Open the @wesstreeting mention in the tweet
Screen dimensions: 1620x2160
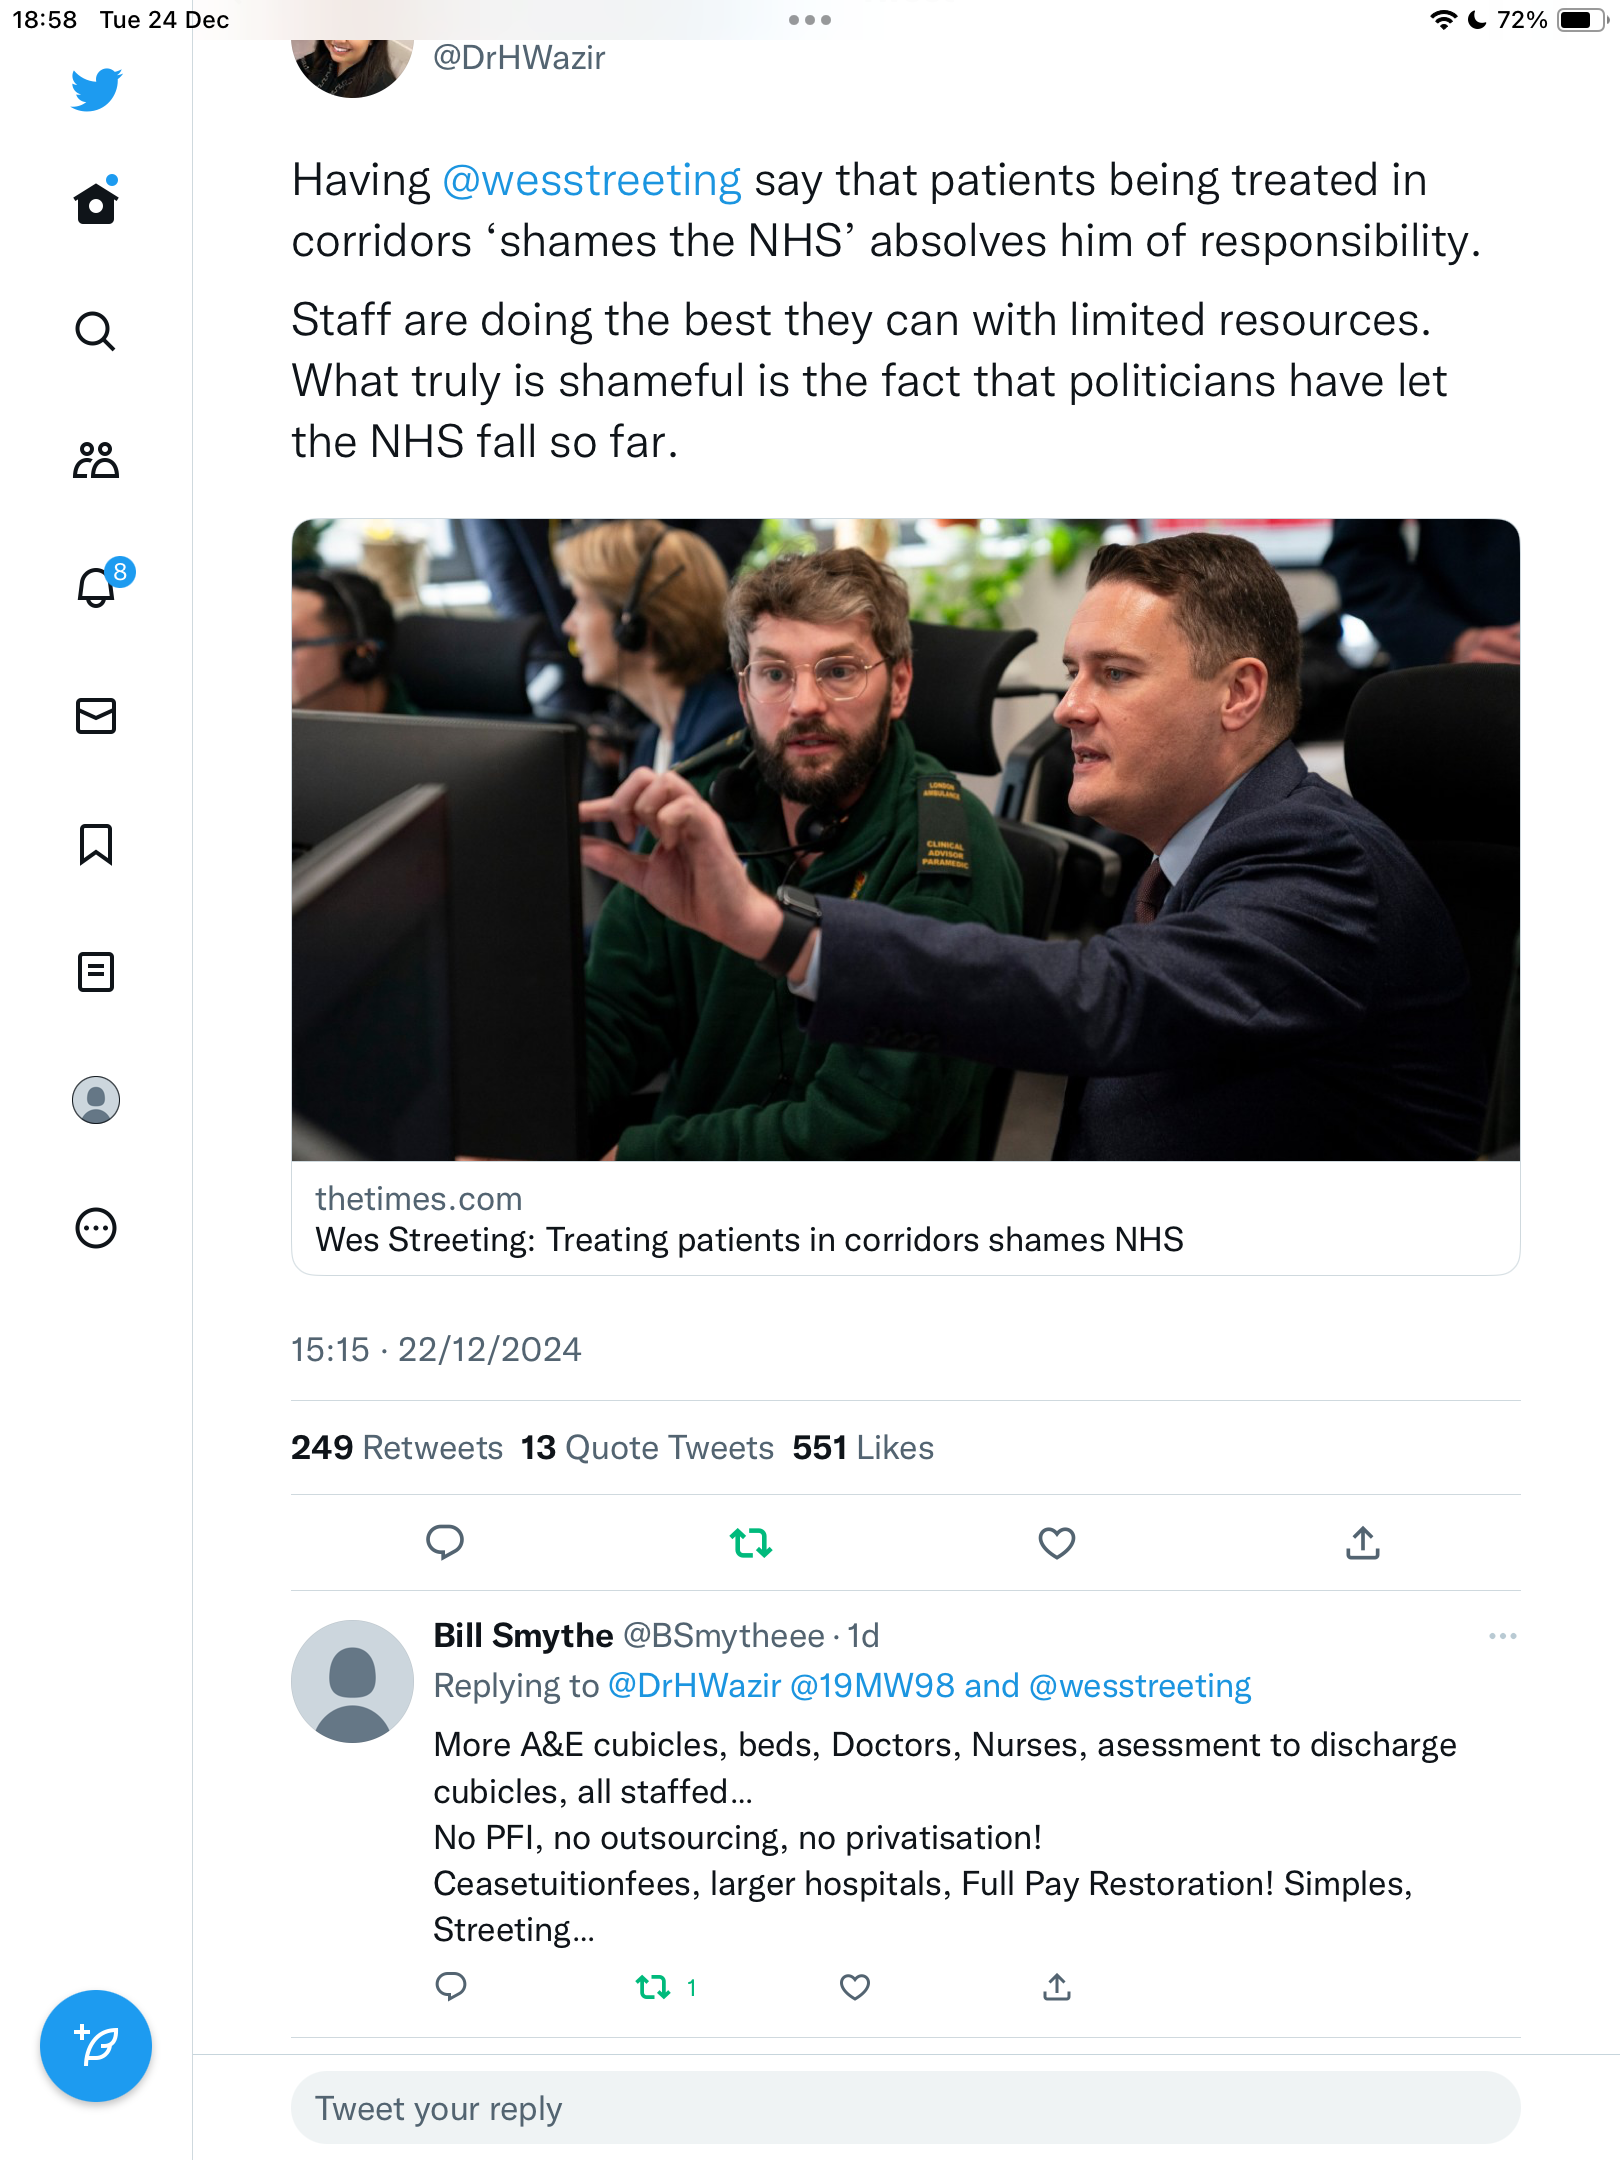pyautogui.click(x=592, y=181)
